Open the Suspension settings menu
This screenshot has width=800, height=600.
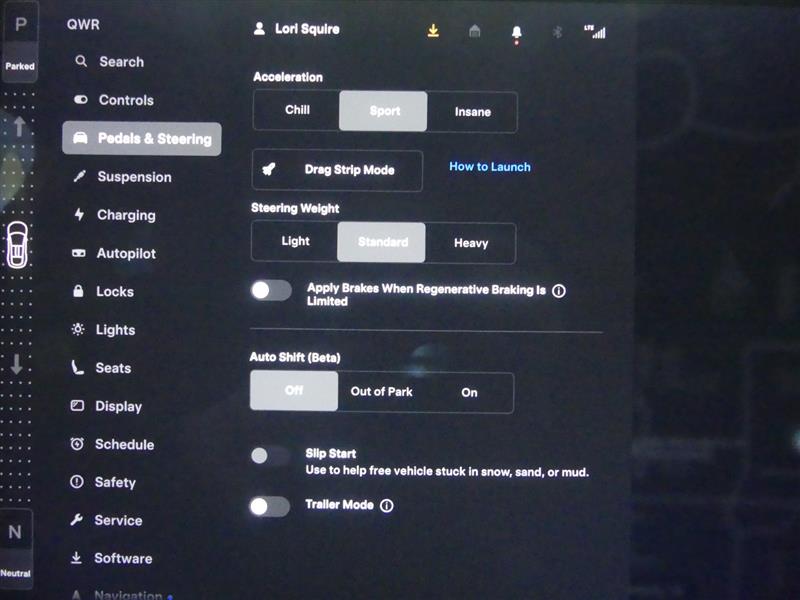pyautogui.click(x=134, y=177)
